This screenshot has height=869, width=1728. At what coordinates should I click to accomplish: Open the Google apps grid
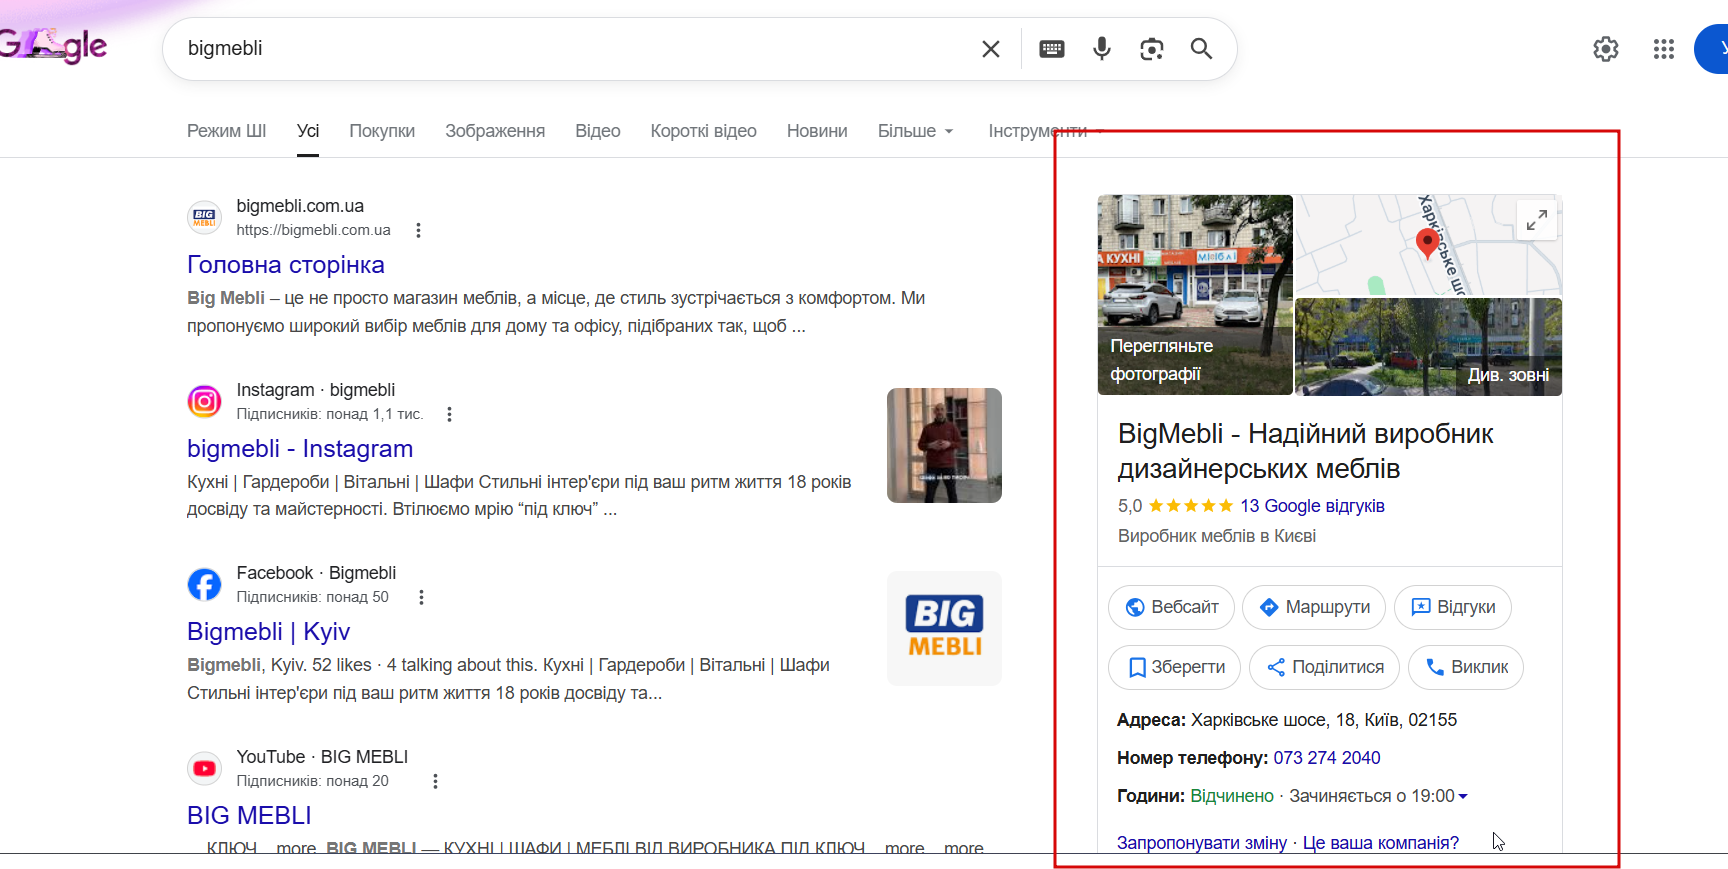1664,49
